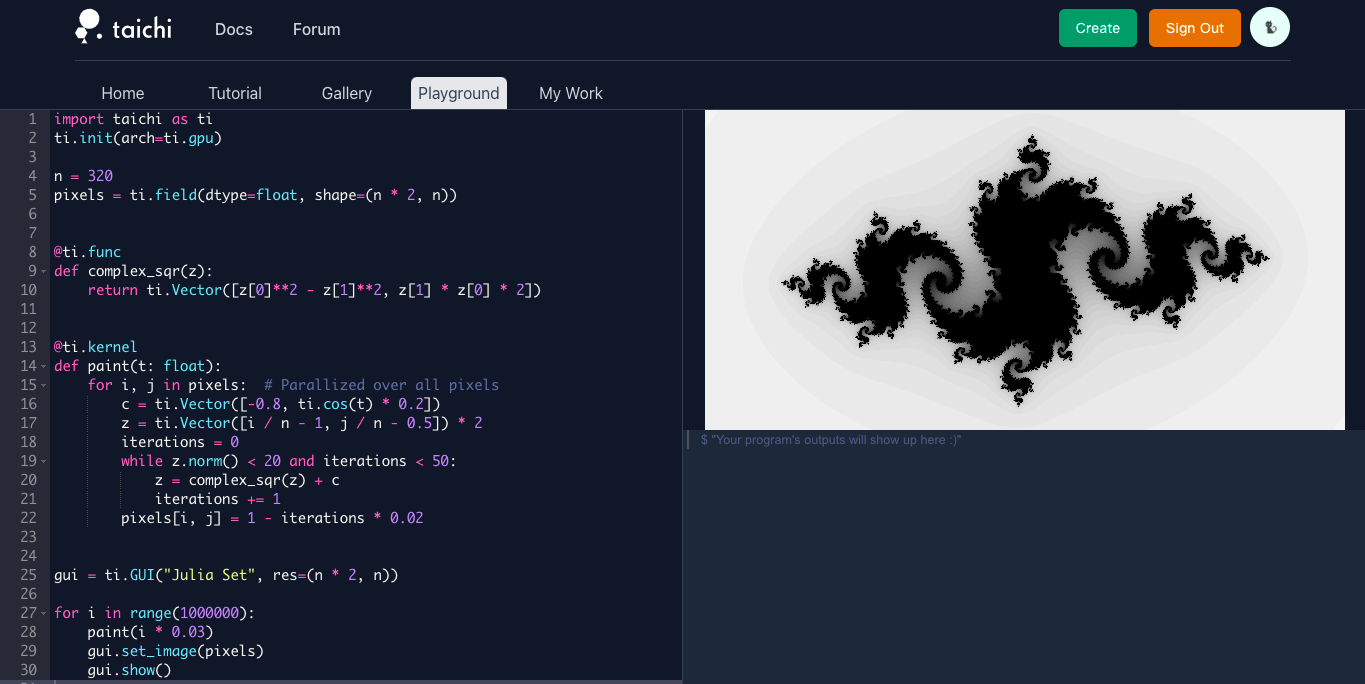Click in the program output console

click(x=1025, y=557)
